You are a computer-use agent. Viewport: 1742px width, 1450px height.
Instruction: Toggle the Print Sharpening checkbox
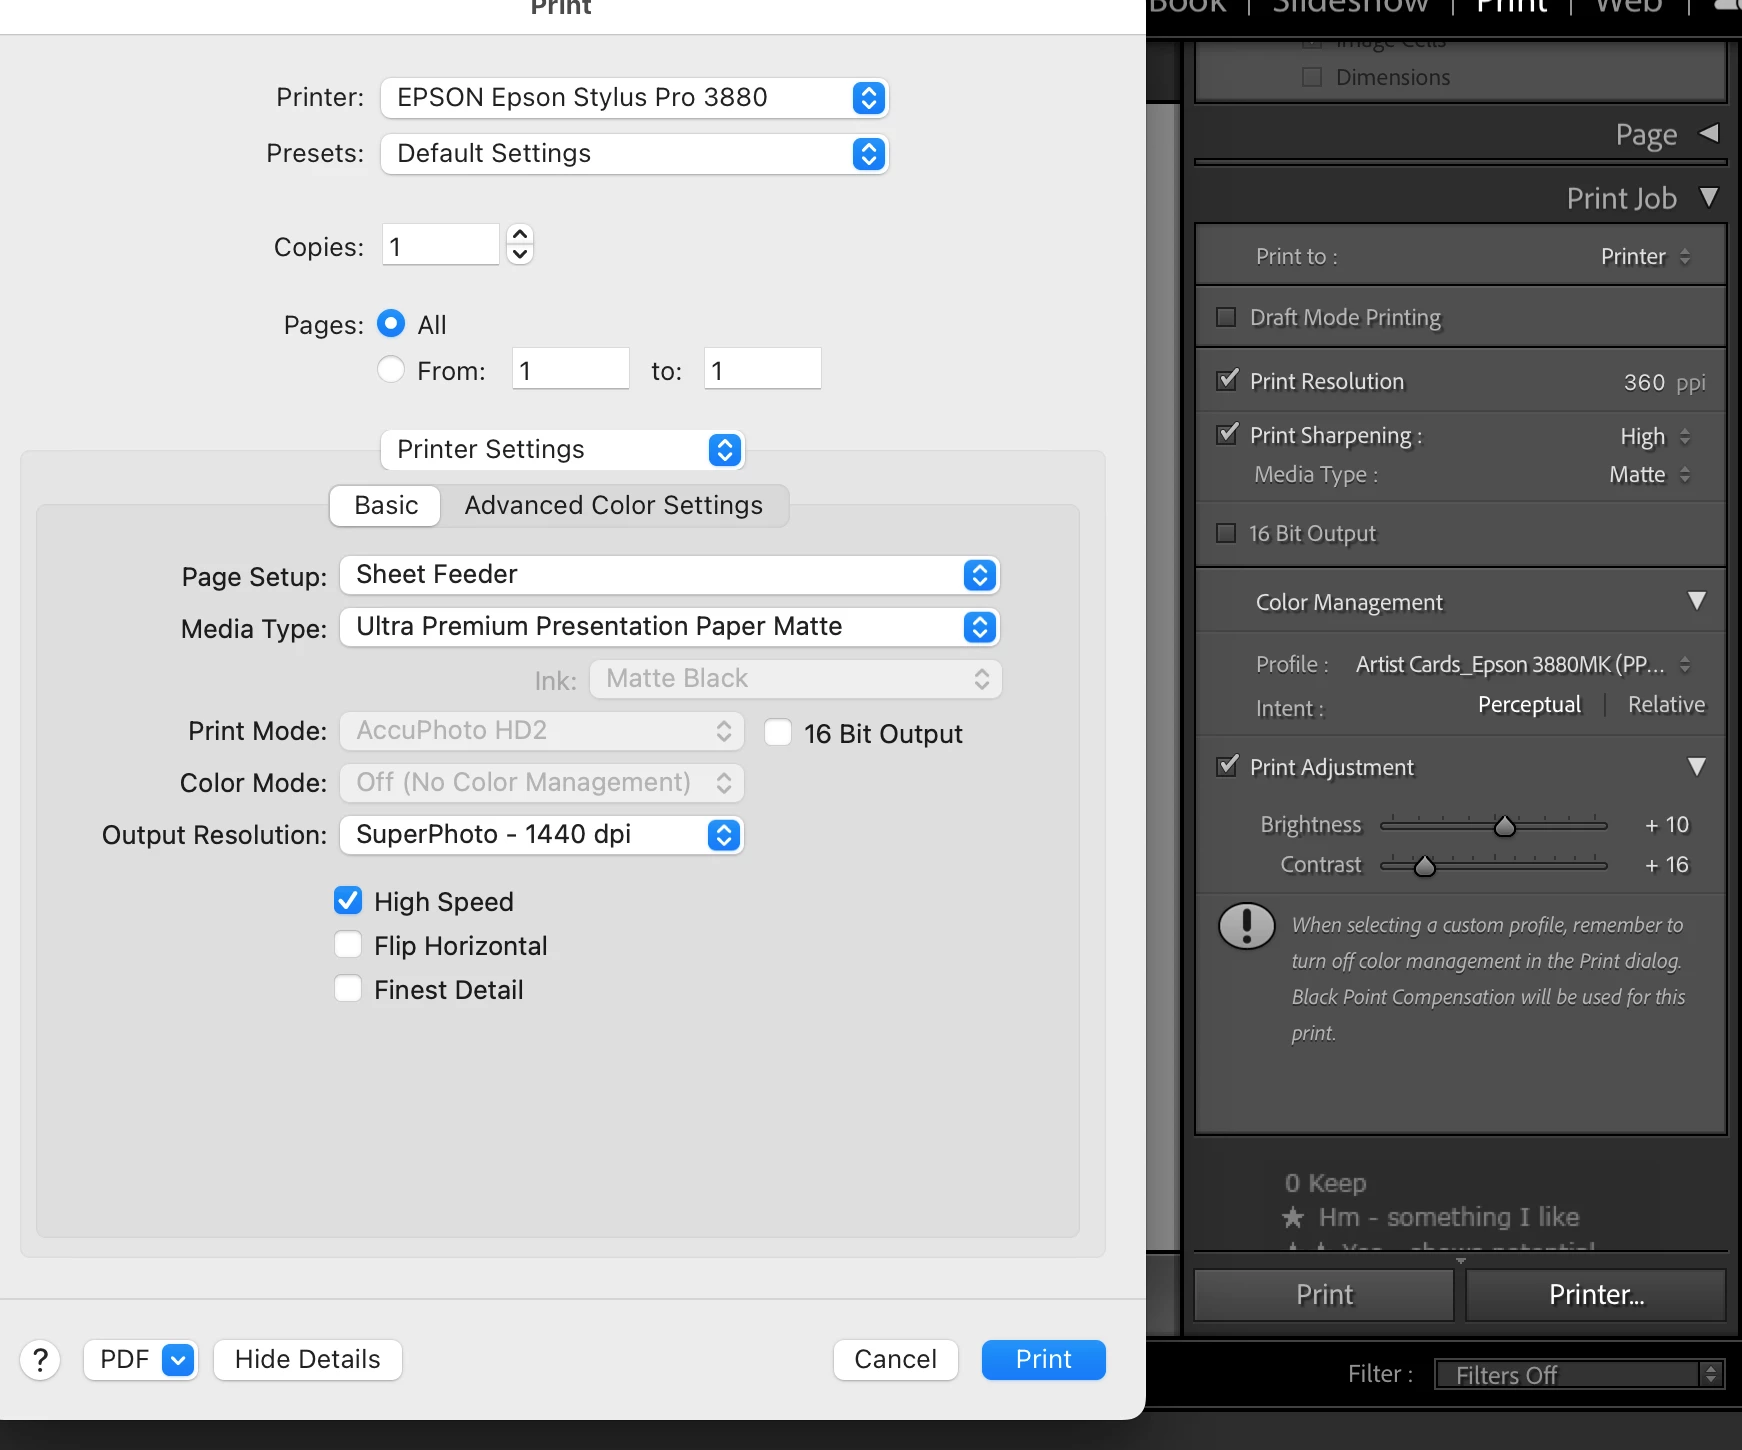coord(1226,435)
